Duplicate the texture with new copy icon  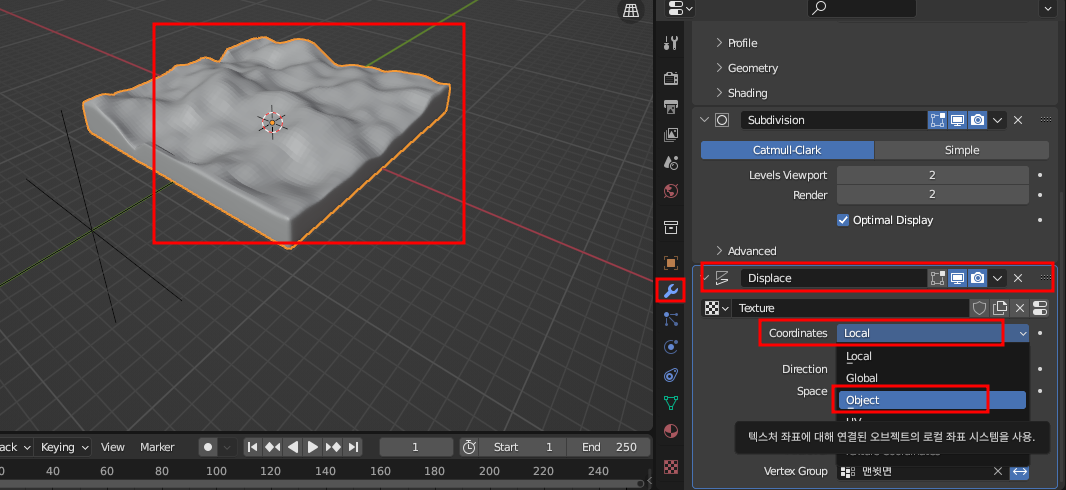(999, 308)
